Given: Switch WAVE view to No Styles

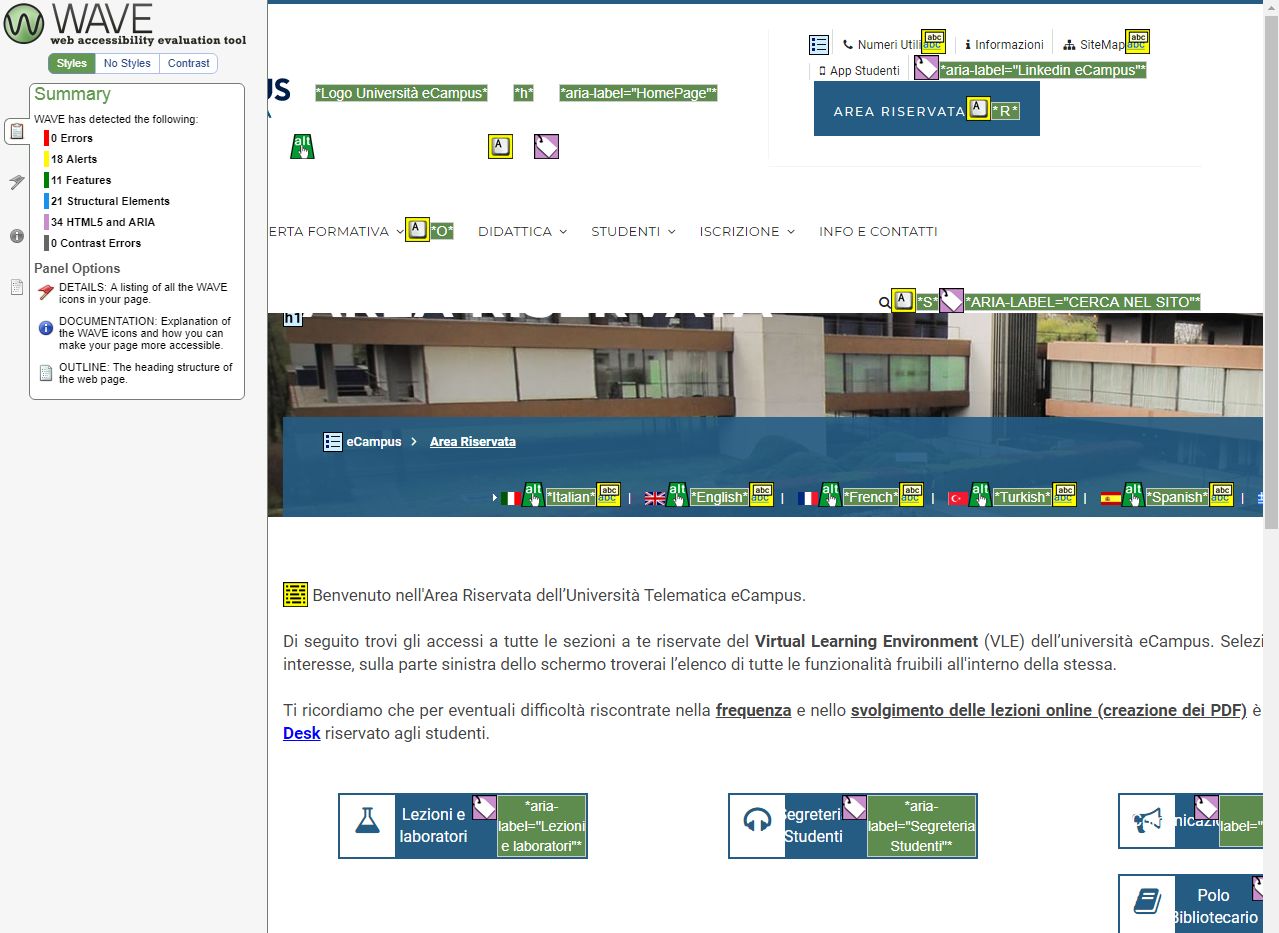Looking at the screenshot, I should 127,63.
